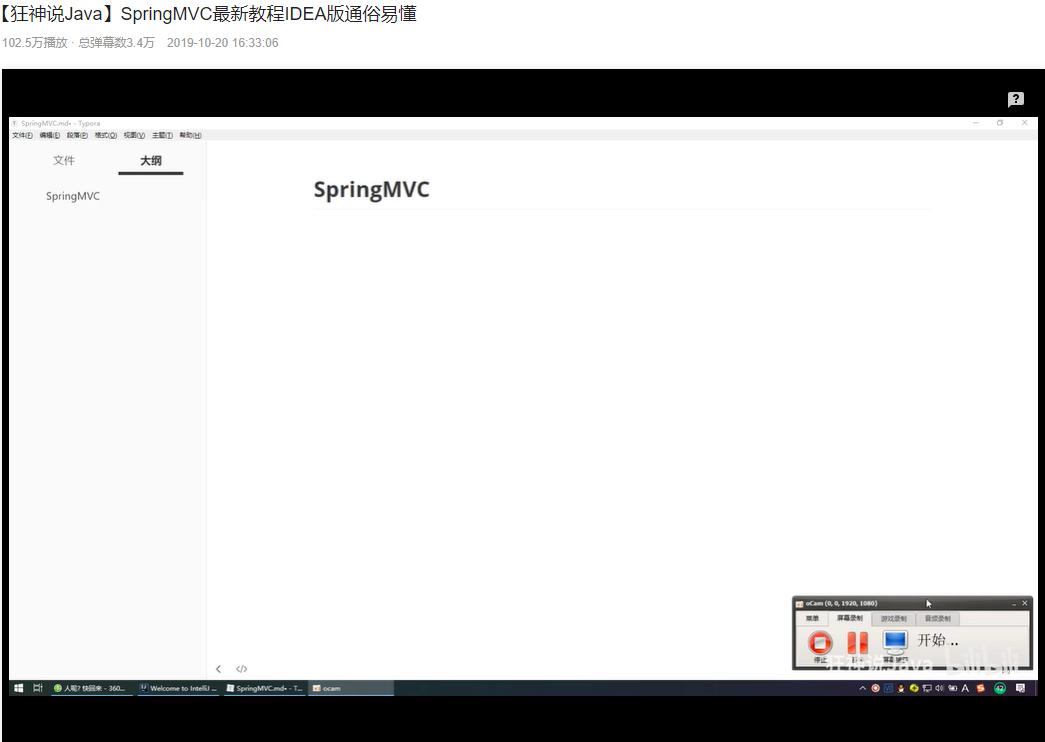The image size is (1045, 742).
Task: Click the Typora app icon in title bar
Action: click(x=15, y=123)
